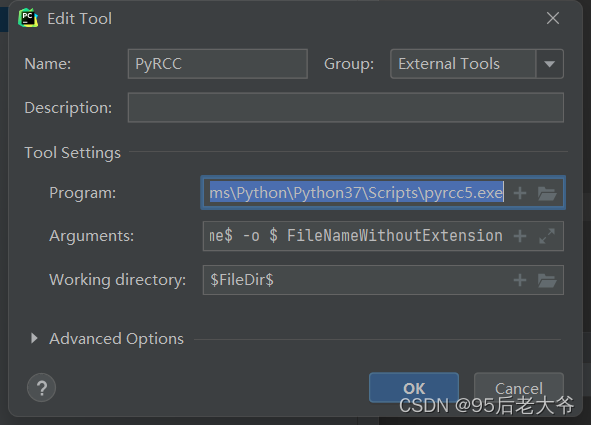This screenshot has width=591, height=425.
Task: Click the PyCharm logo icon in title bar
Action: pos(28,18)
